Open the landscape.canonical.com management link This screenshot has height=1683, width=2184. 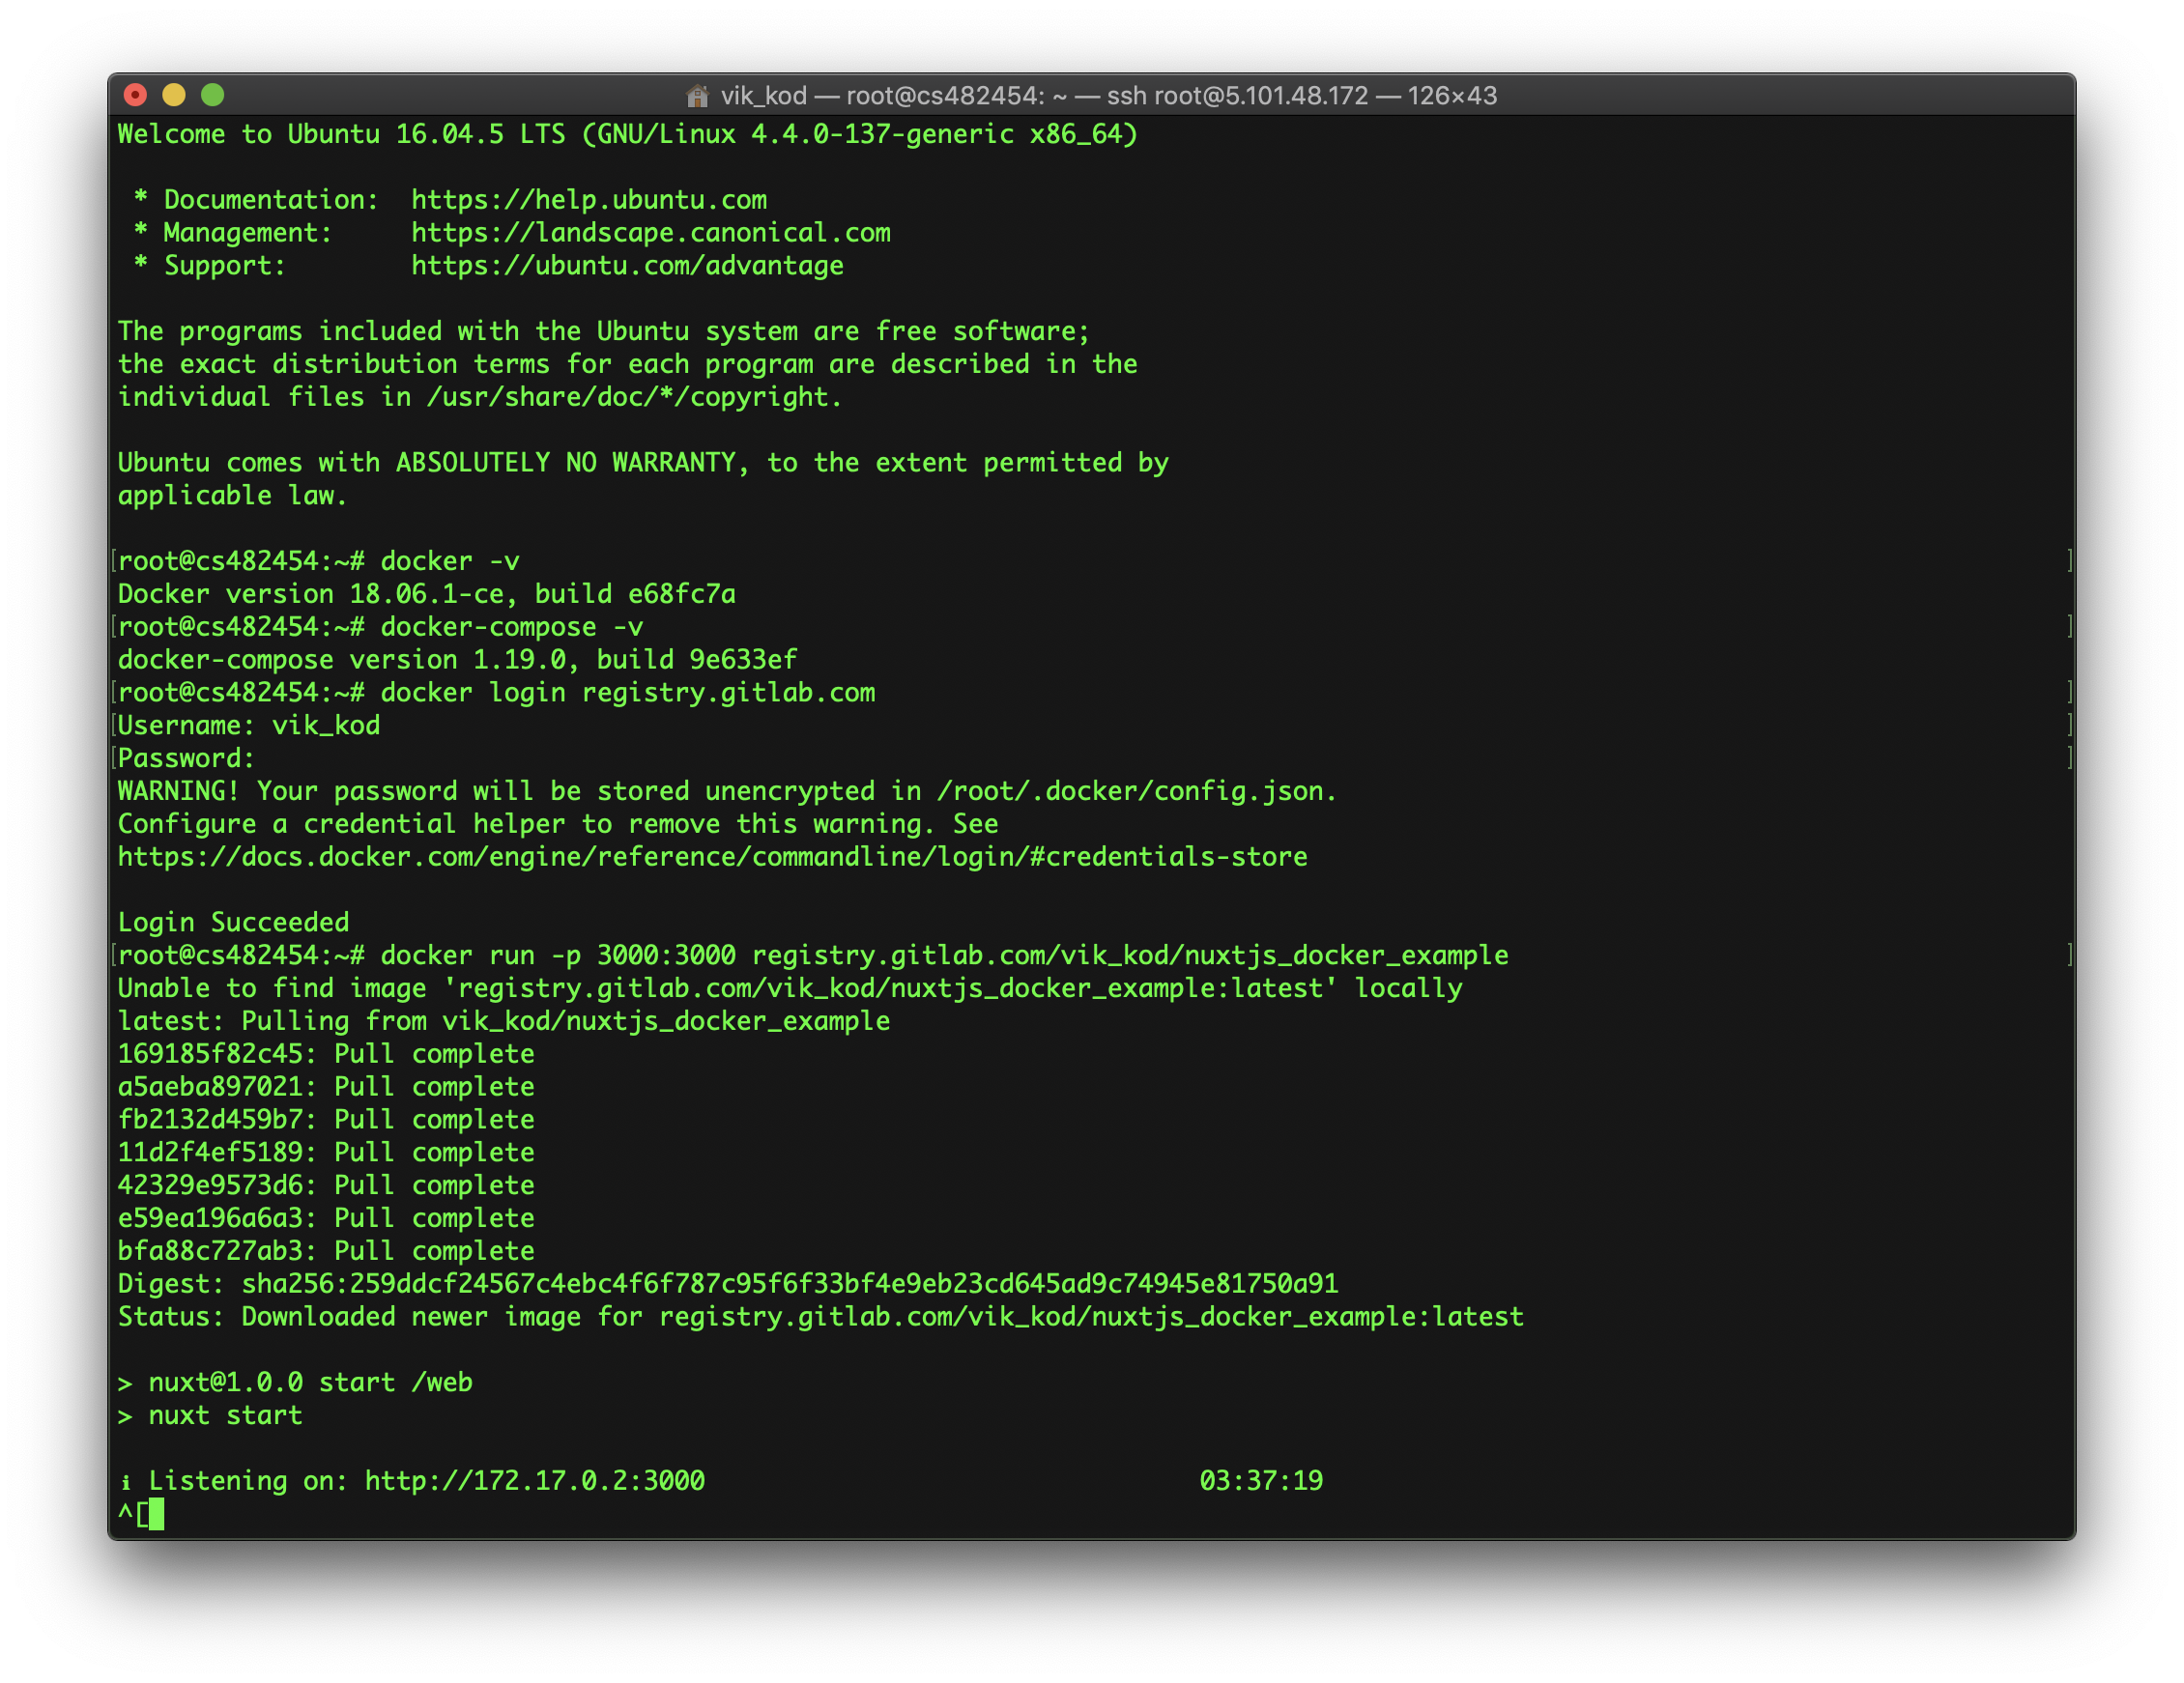point(650,233)
